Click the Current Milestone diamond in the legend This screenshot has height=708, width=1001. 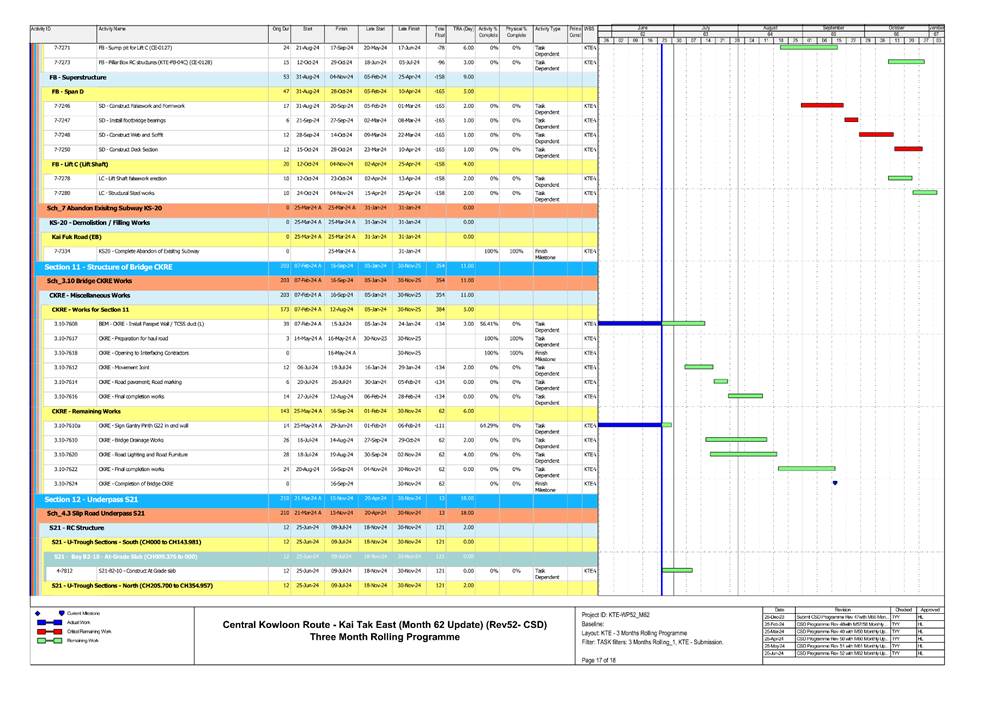37,613
